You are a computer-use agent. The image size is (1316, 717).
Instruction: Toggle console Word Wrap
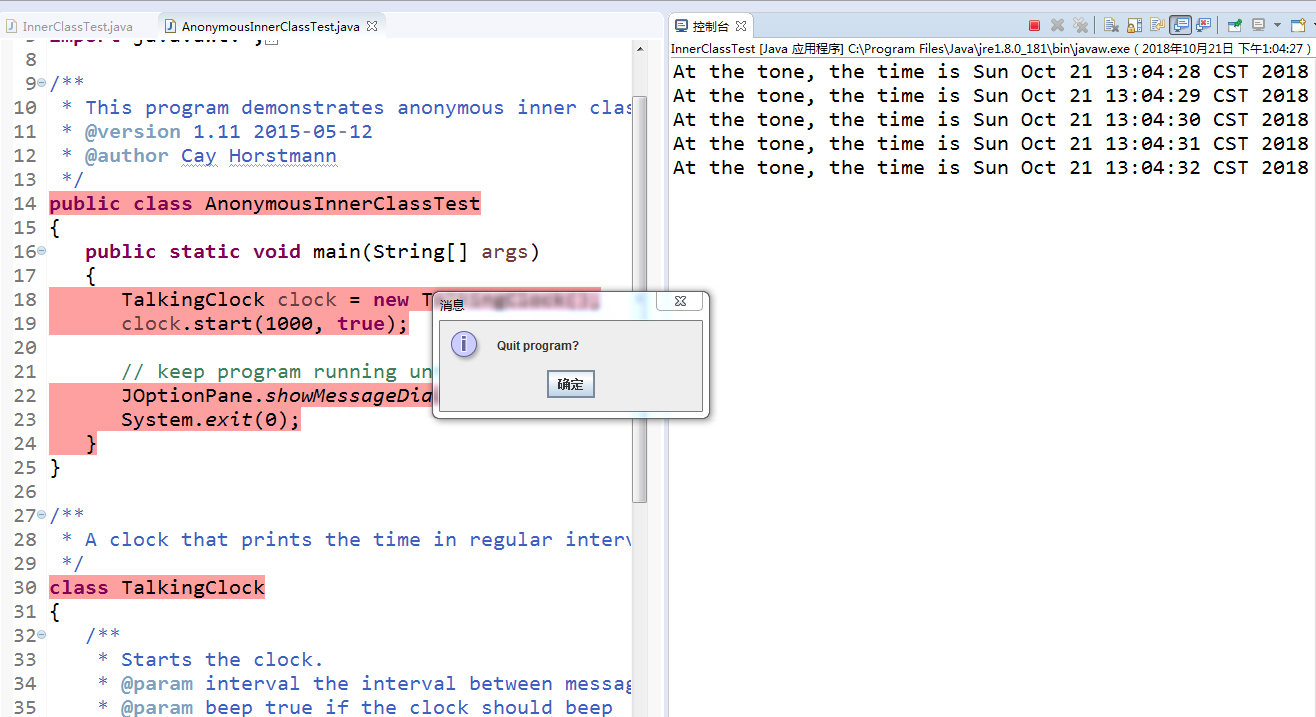(x=1157, y=25)
